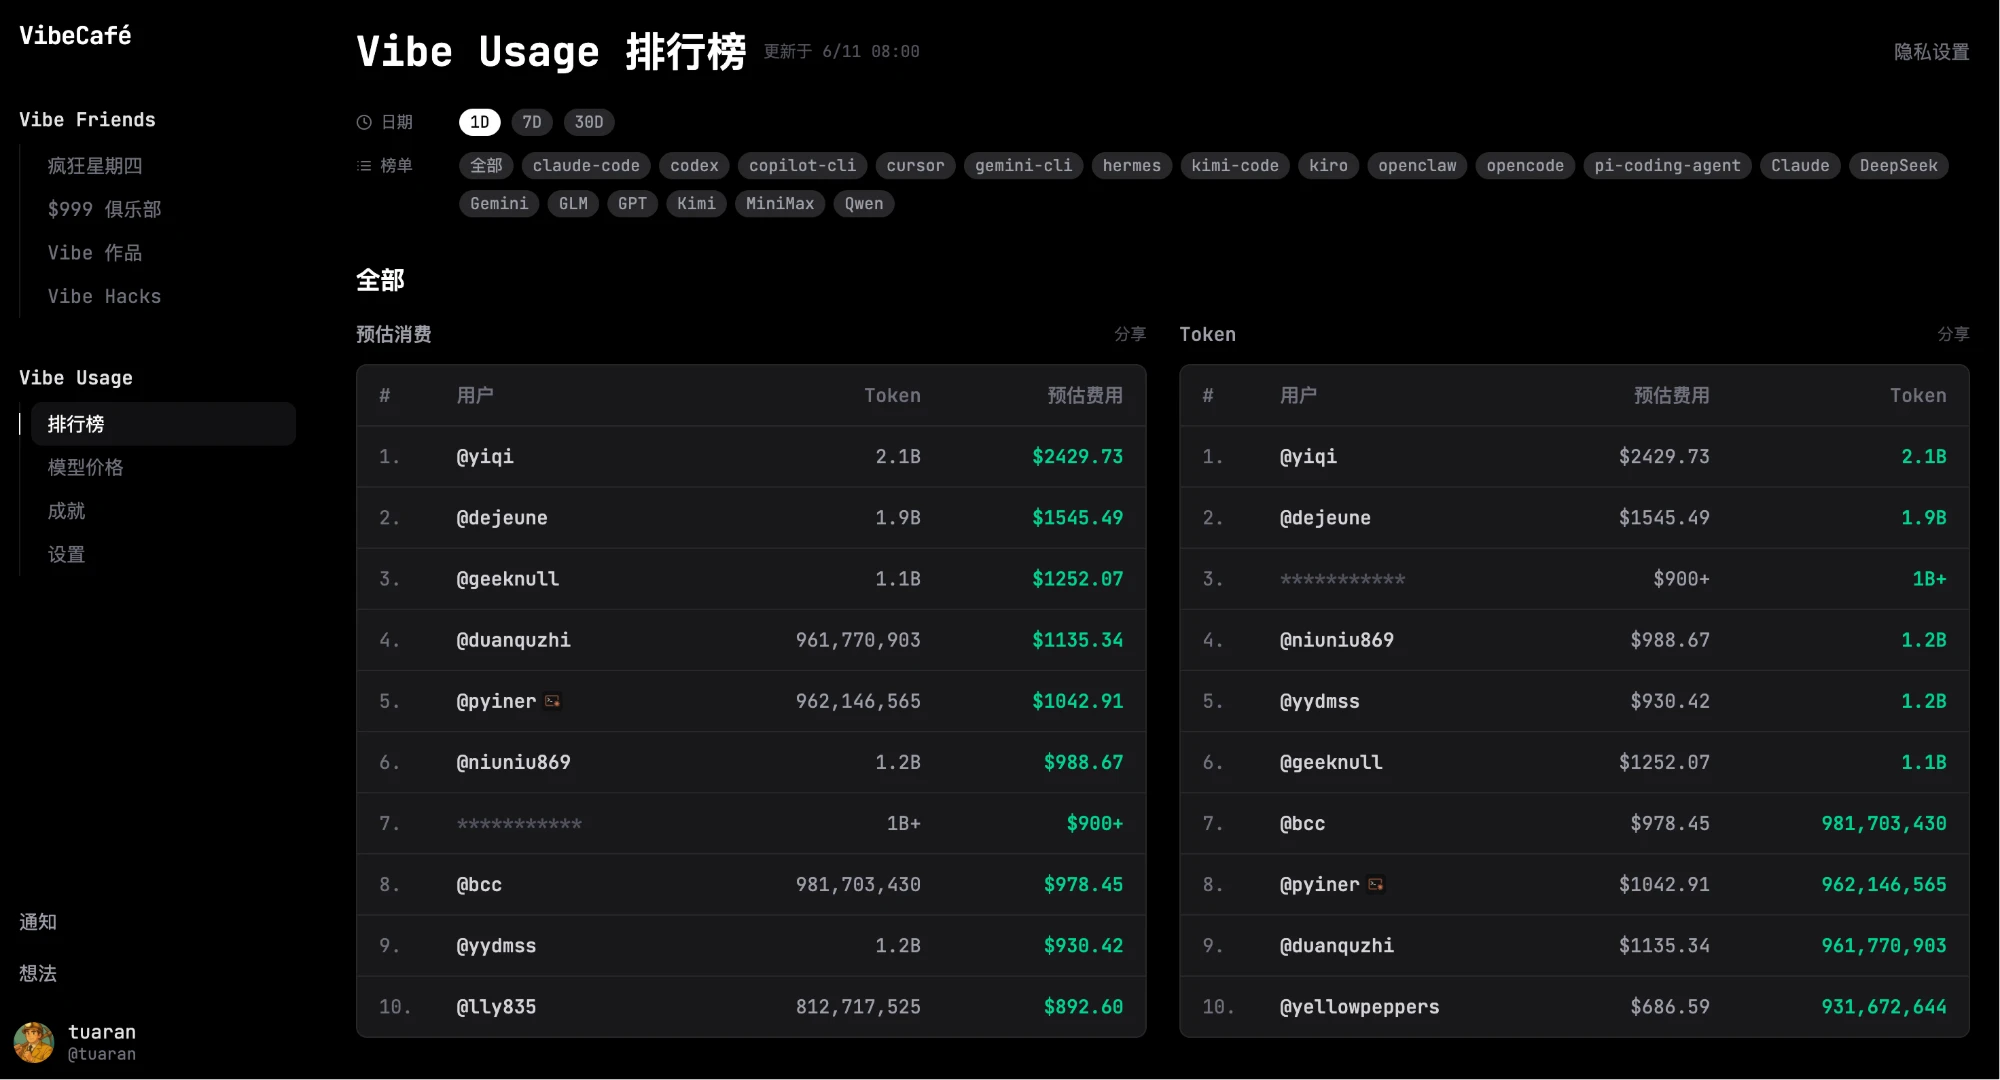The width and height of the screenshot is (2000, 1080).
Task: Select the Gemini model filter
Action: 499,204
